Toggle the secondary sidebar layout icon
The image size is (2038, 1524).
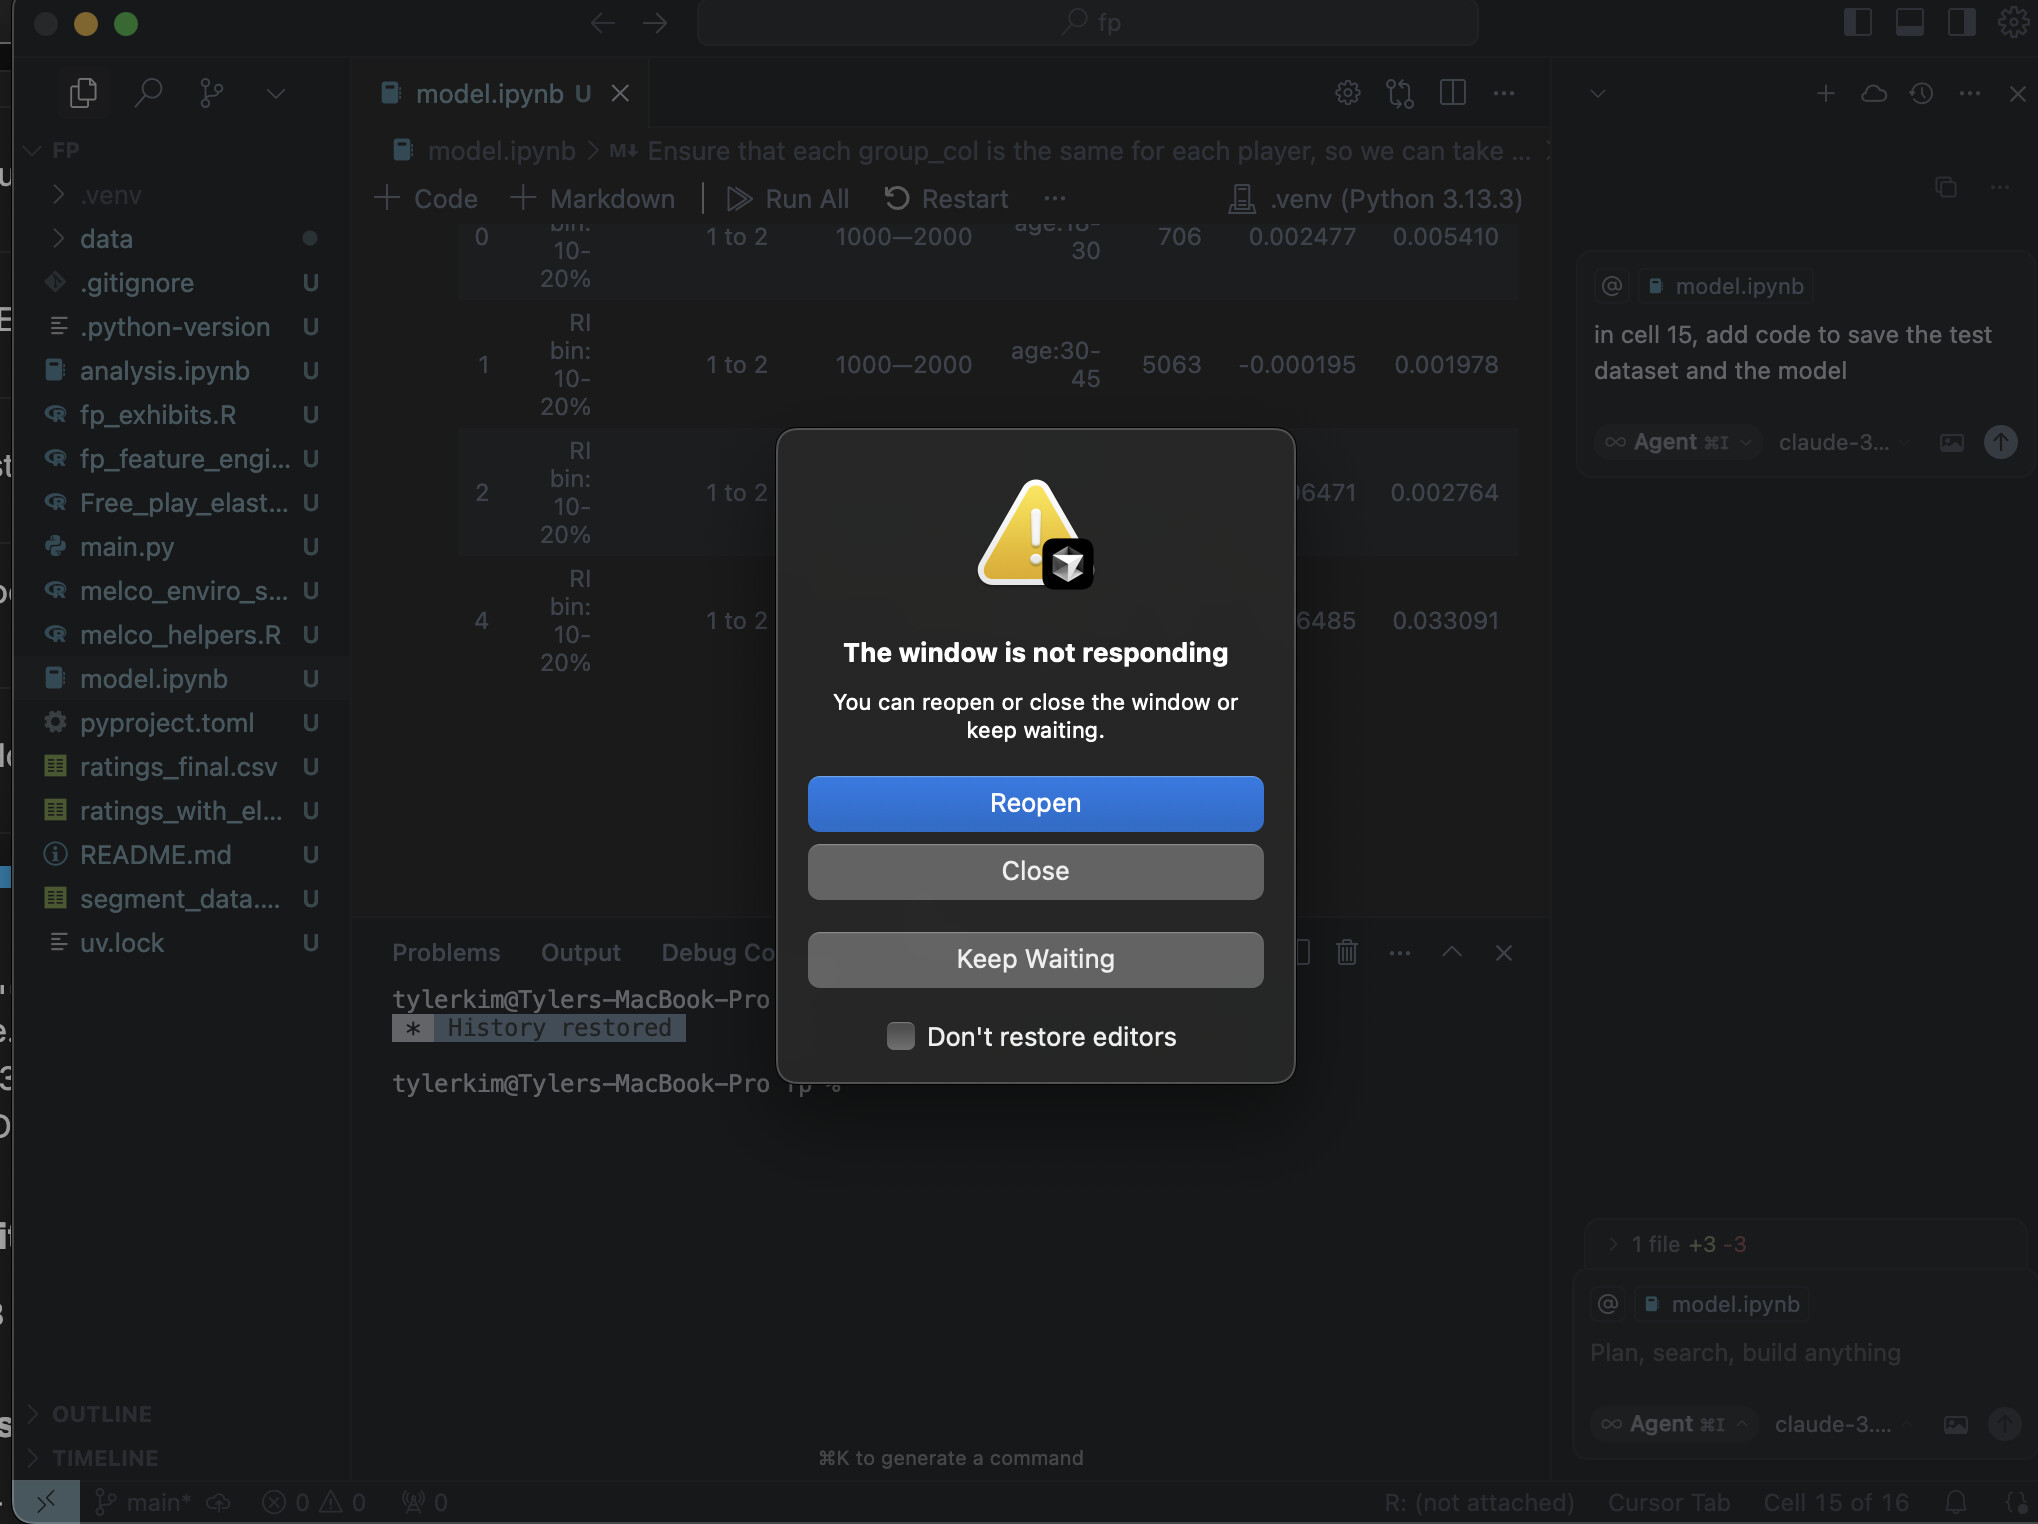[1961, 22]
